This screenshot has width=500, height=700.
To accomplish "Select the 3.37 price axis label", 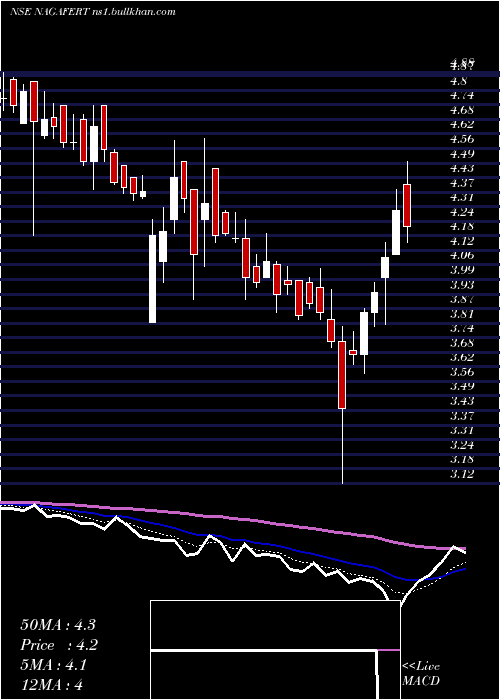I will coord(462,416).
